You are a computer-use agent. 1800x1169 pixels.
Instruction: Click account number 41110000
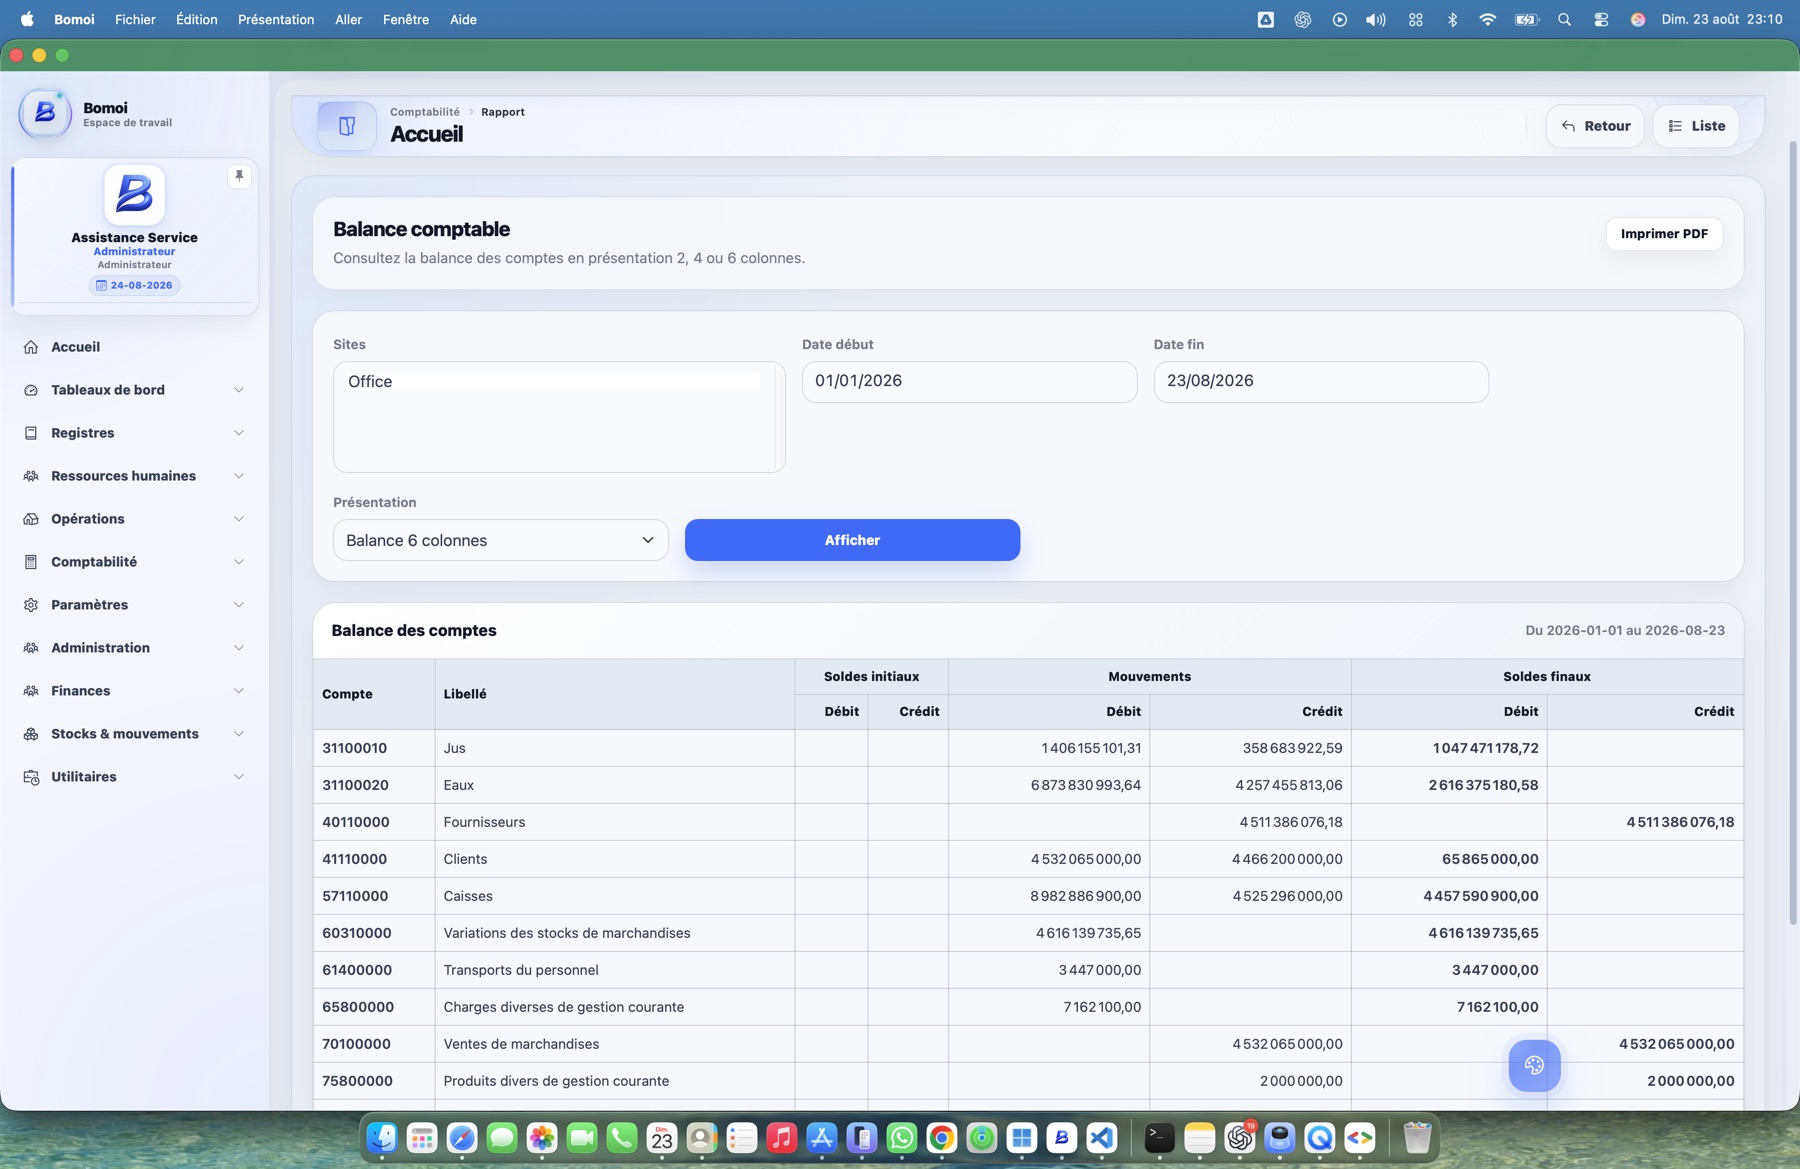(355, 859)
